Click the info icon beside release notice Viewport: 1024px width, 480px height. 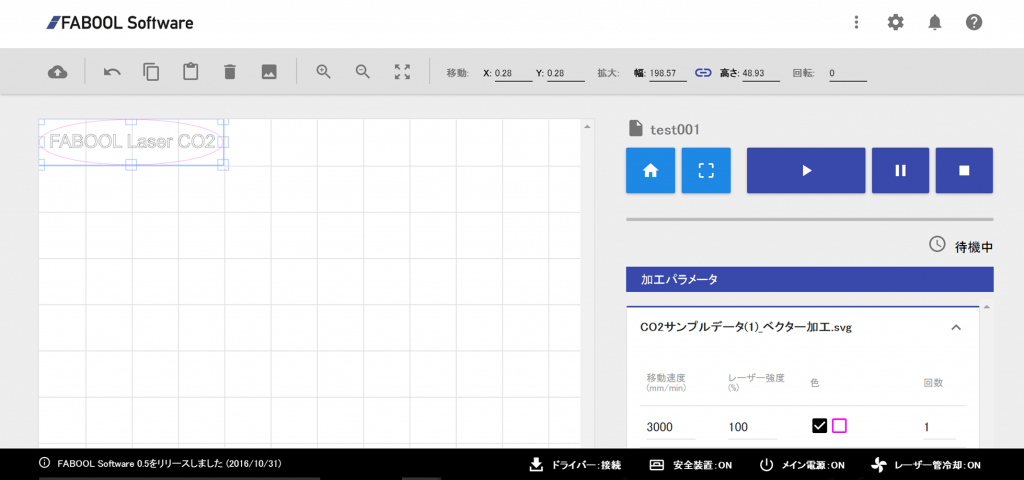(44, 463)
